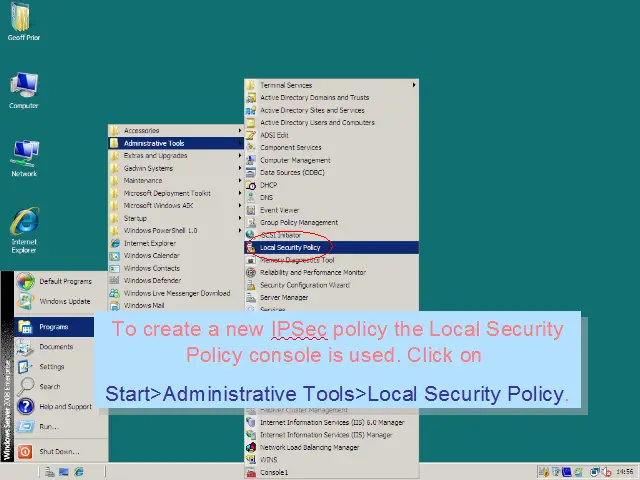Click the Active Directory Sites and Services icon
Image resolution: width=640 pixels, height=480 pixels.
pos(251,110)
